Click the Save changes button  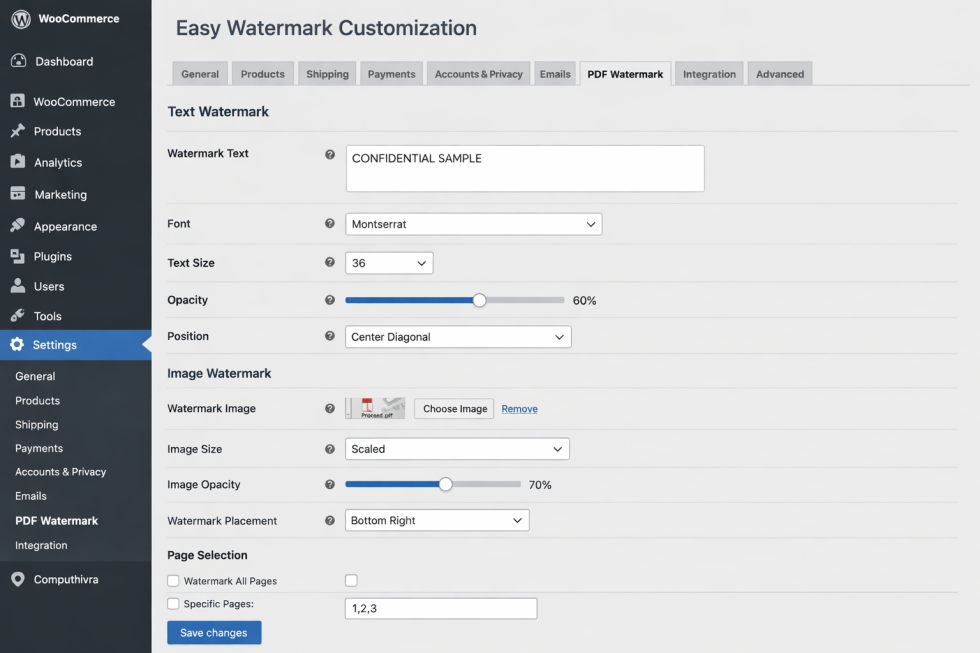click(x=214, y=632)
